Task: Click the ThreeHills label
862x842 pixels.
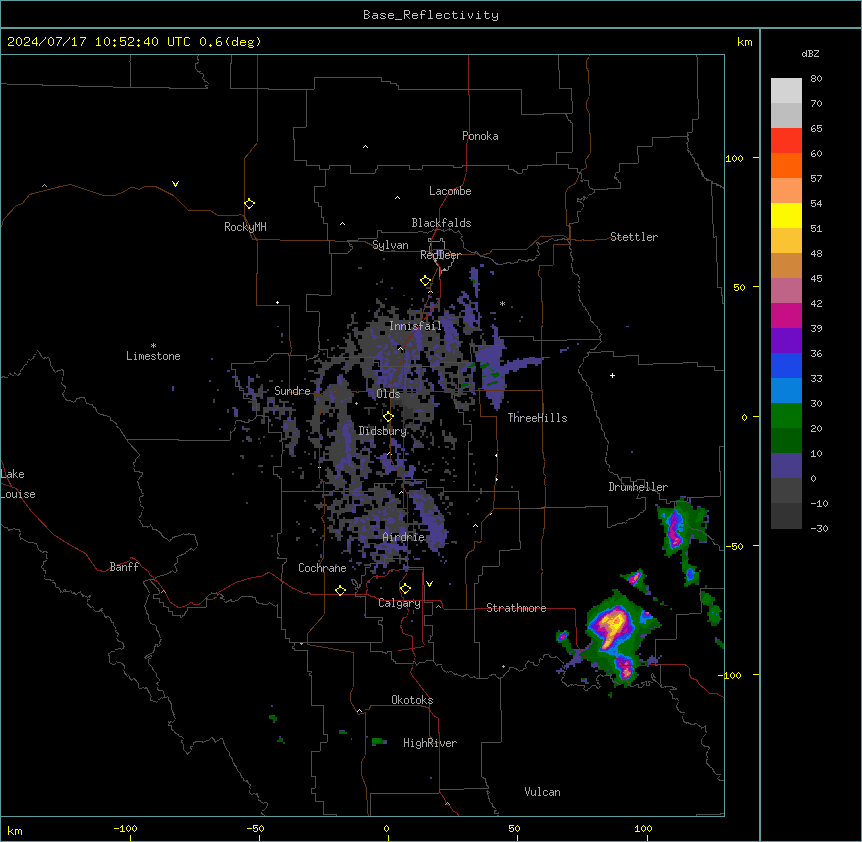Action: [537, 418]
